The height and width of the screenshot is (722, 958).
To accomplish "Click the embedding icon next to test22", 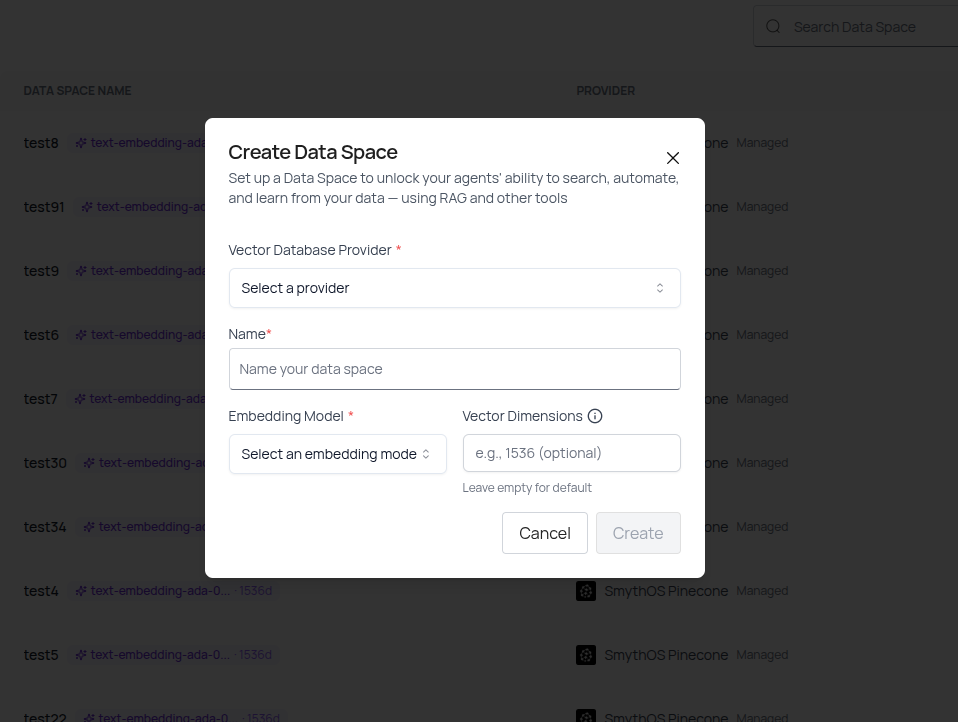I will tap(89, 716).
